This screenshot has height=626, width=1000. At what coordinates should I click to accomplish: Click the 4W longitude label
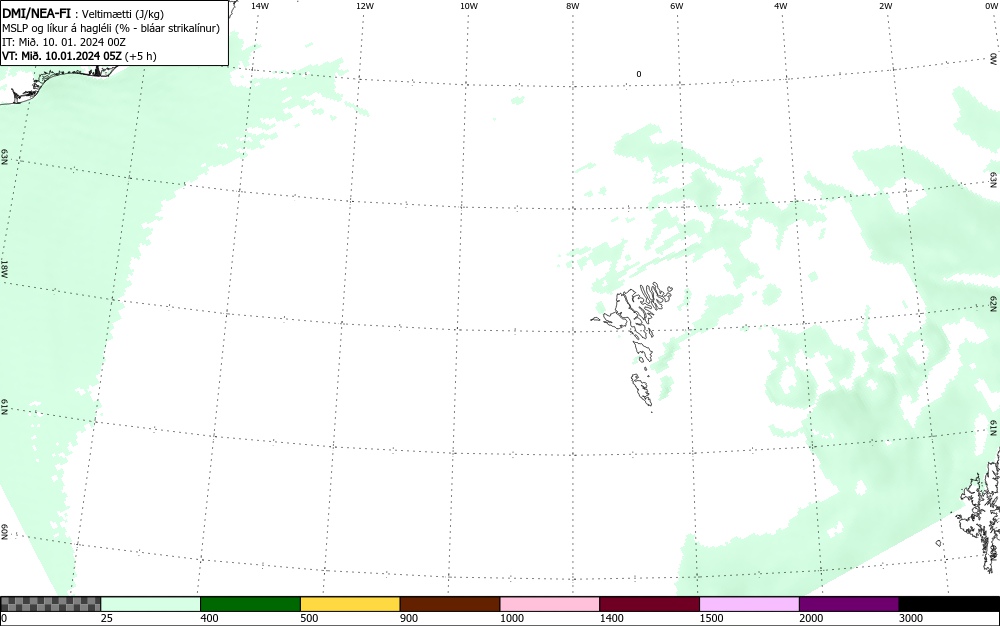click(781, 6)
